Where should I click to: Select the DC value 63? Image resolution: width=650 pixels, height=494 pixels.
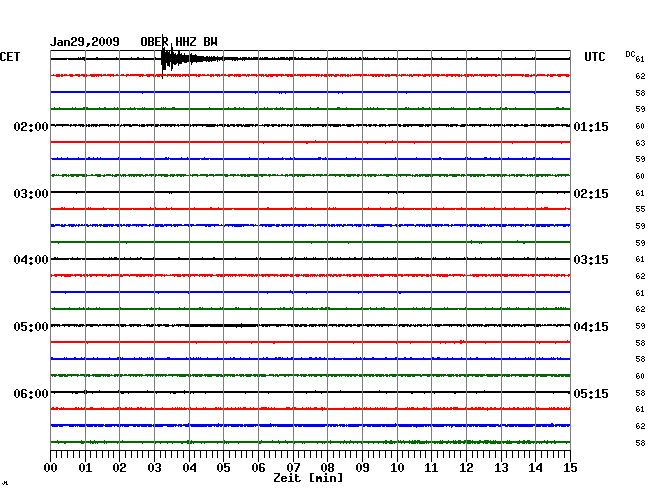click(640, 143)
